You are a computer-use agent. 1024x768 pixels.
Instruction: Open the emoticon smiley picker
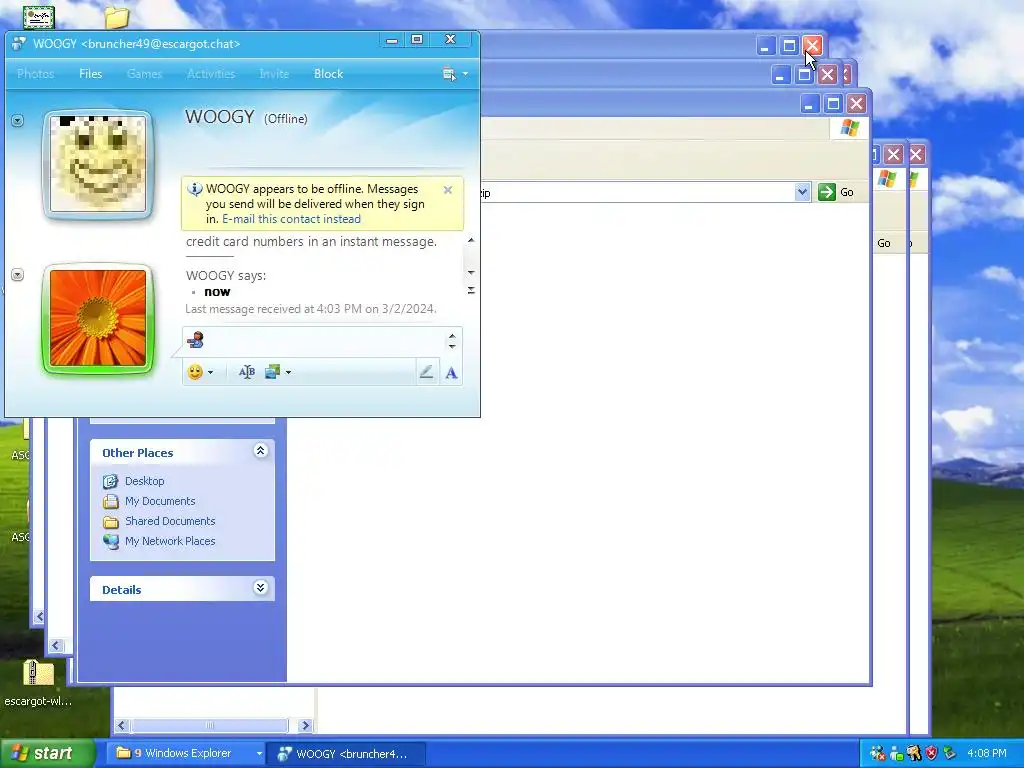click(195, 372)
